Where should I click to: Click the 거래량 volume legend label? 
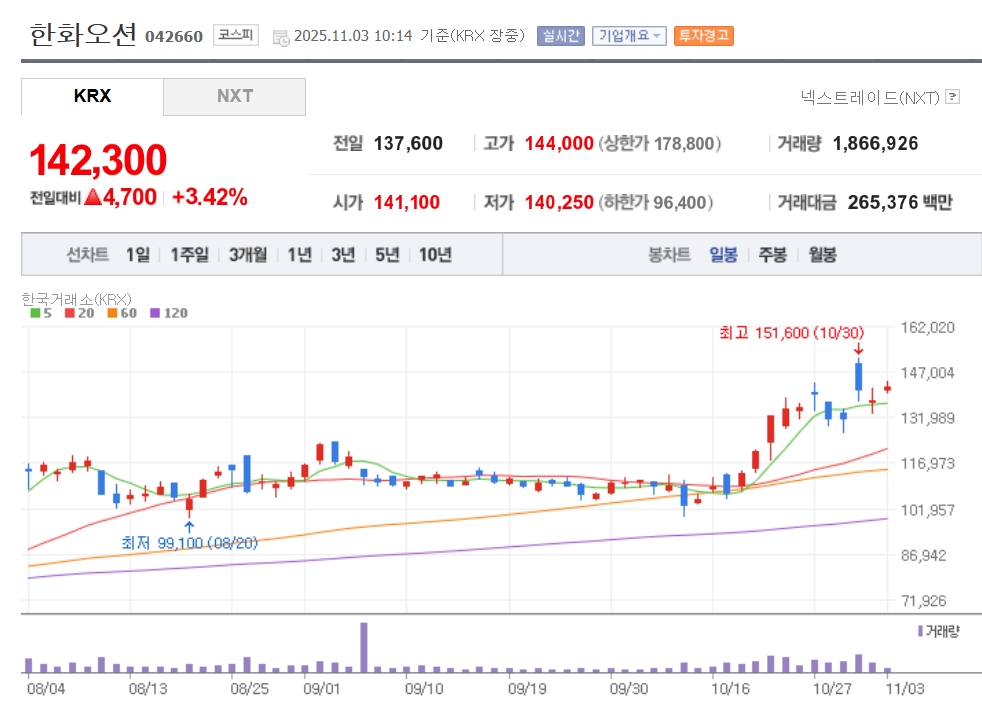[939, 631]
